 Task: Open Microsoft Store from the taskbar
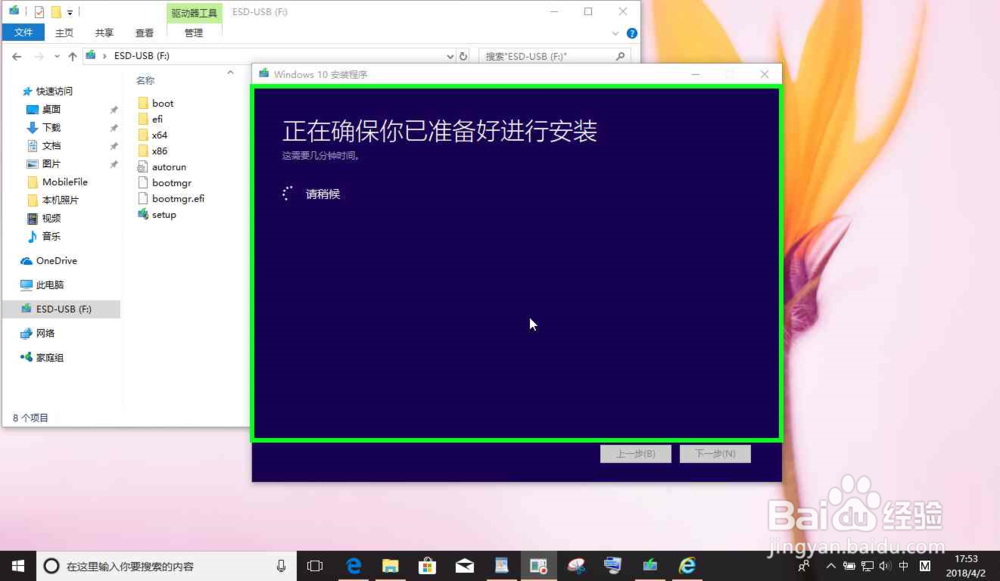[427, 565]
